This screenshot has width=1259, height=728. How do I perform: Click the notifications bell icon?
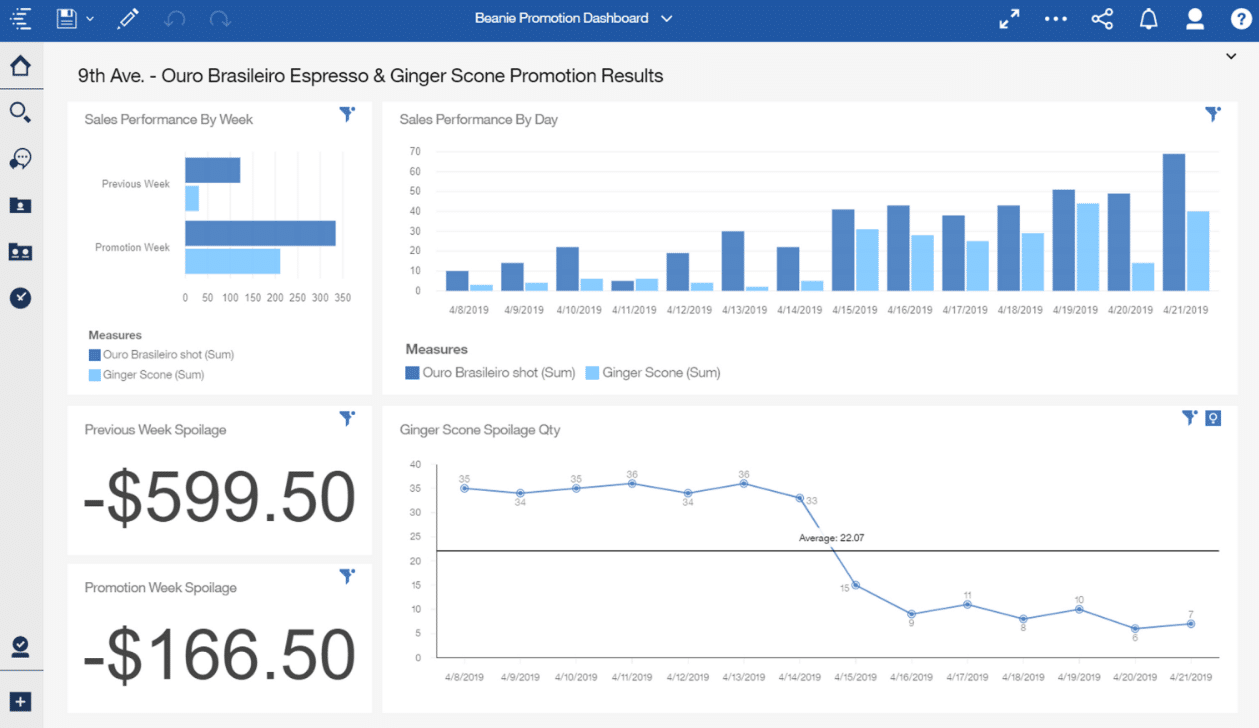1148,19
